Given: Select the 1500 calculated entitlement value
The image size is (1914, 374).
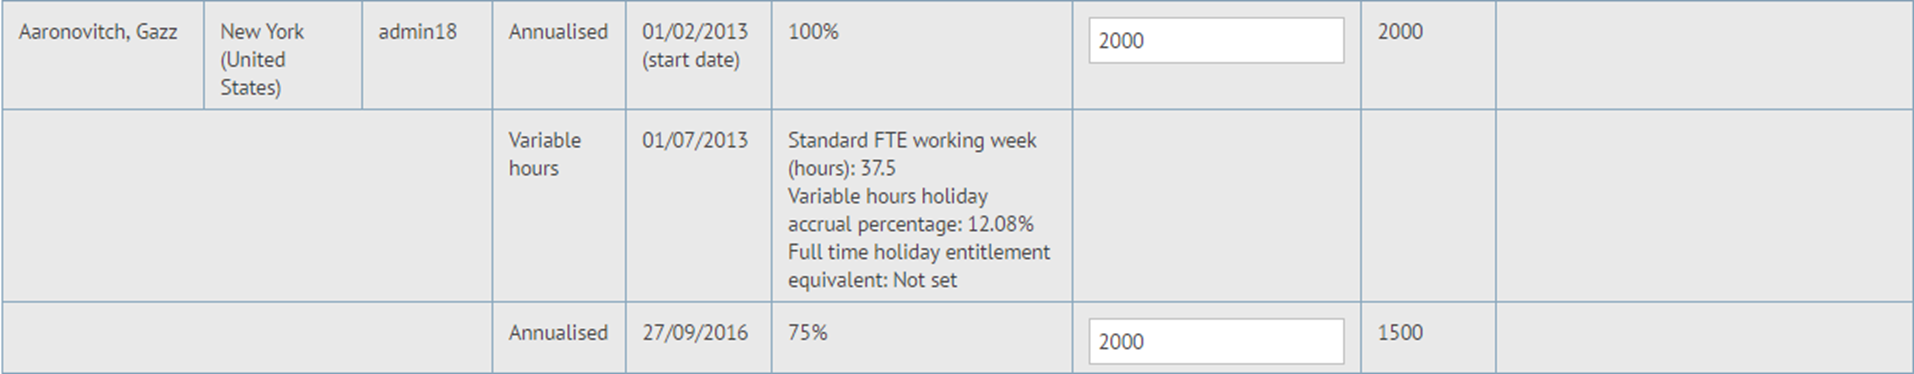Looking at the screenshot, I should coord(1400,333).
